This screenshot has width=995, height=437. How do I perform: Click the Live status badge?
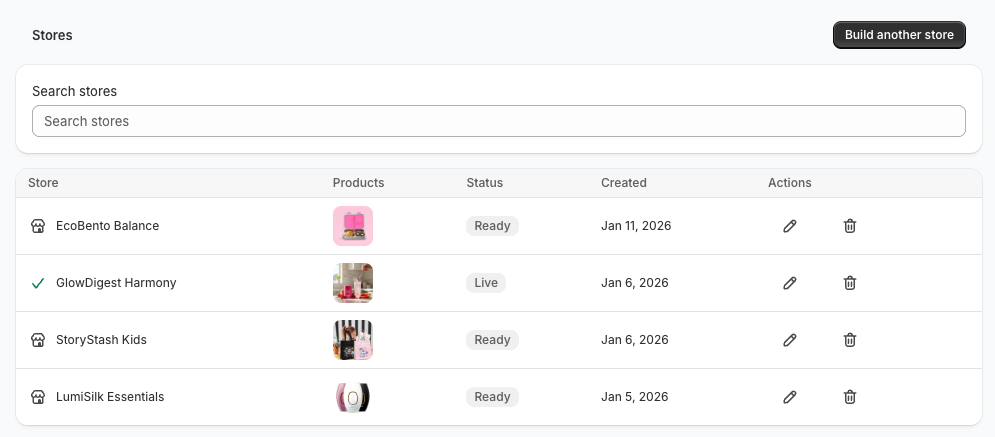[x=486, y=283]
